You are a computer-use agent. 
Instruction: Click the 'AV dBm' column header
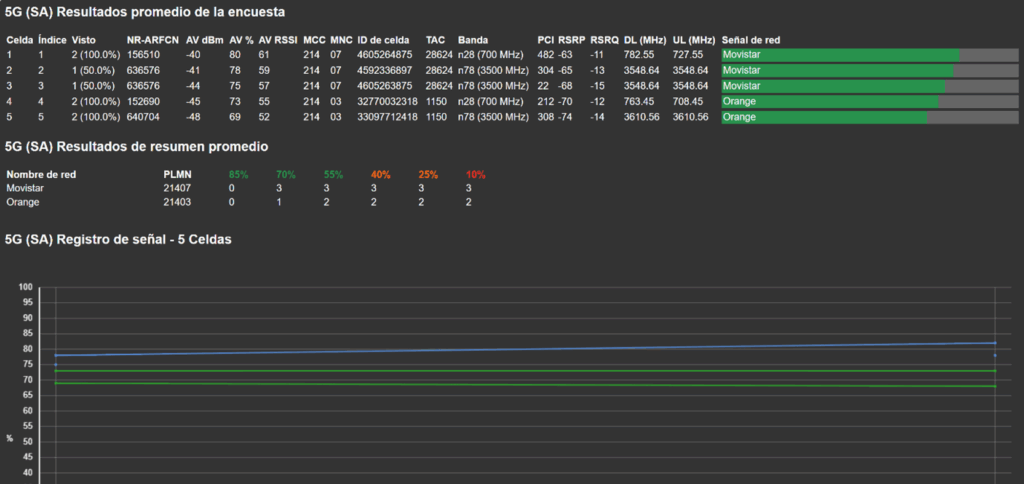[204, 39]
